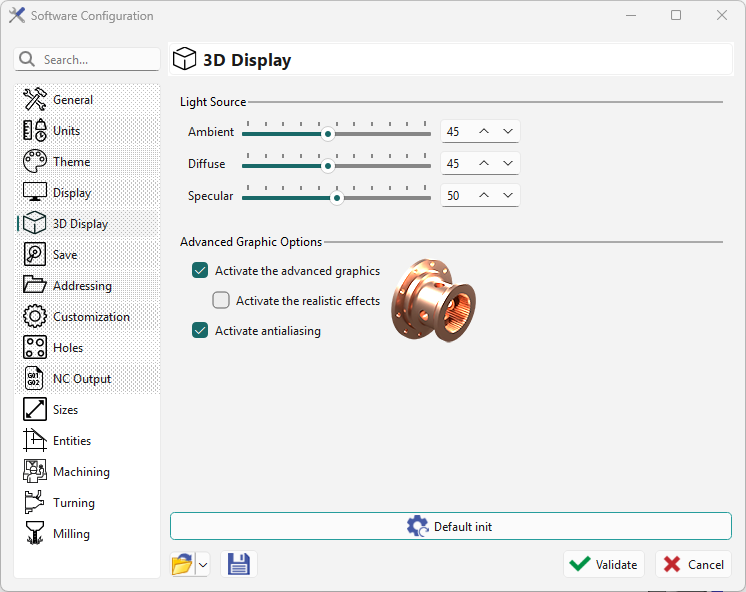Click the open folder configuration icon
Viewport: 746px width, 592px height.
pos(182,565)
